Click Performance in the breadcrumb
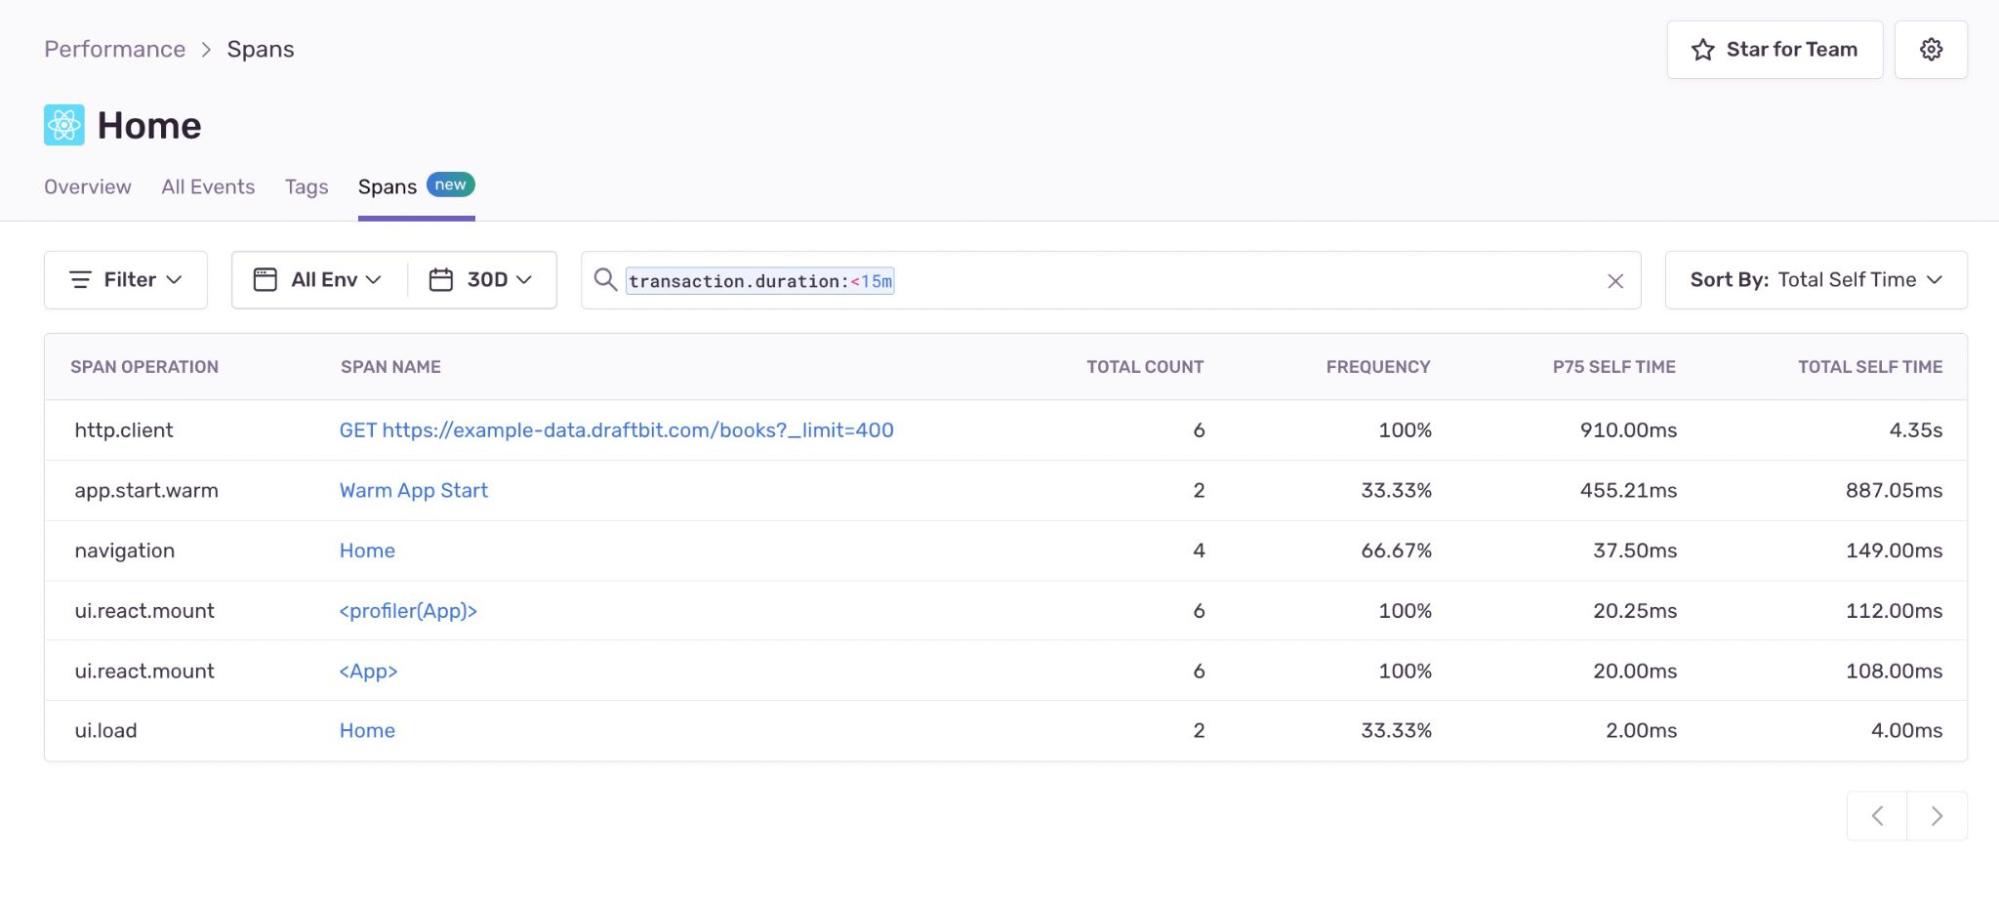The width and height of the screenshot is (1999, 912). tap(114, 48)
